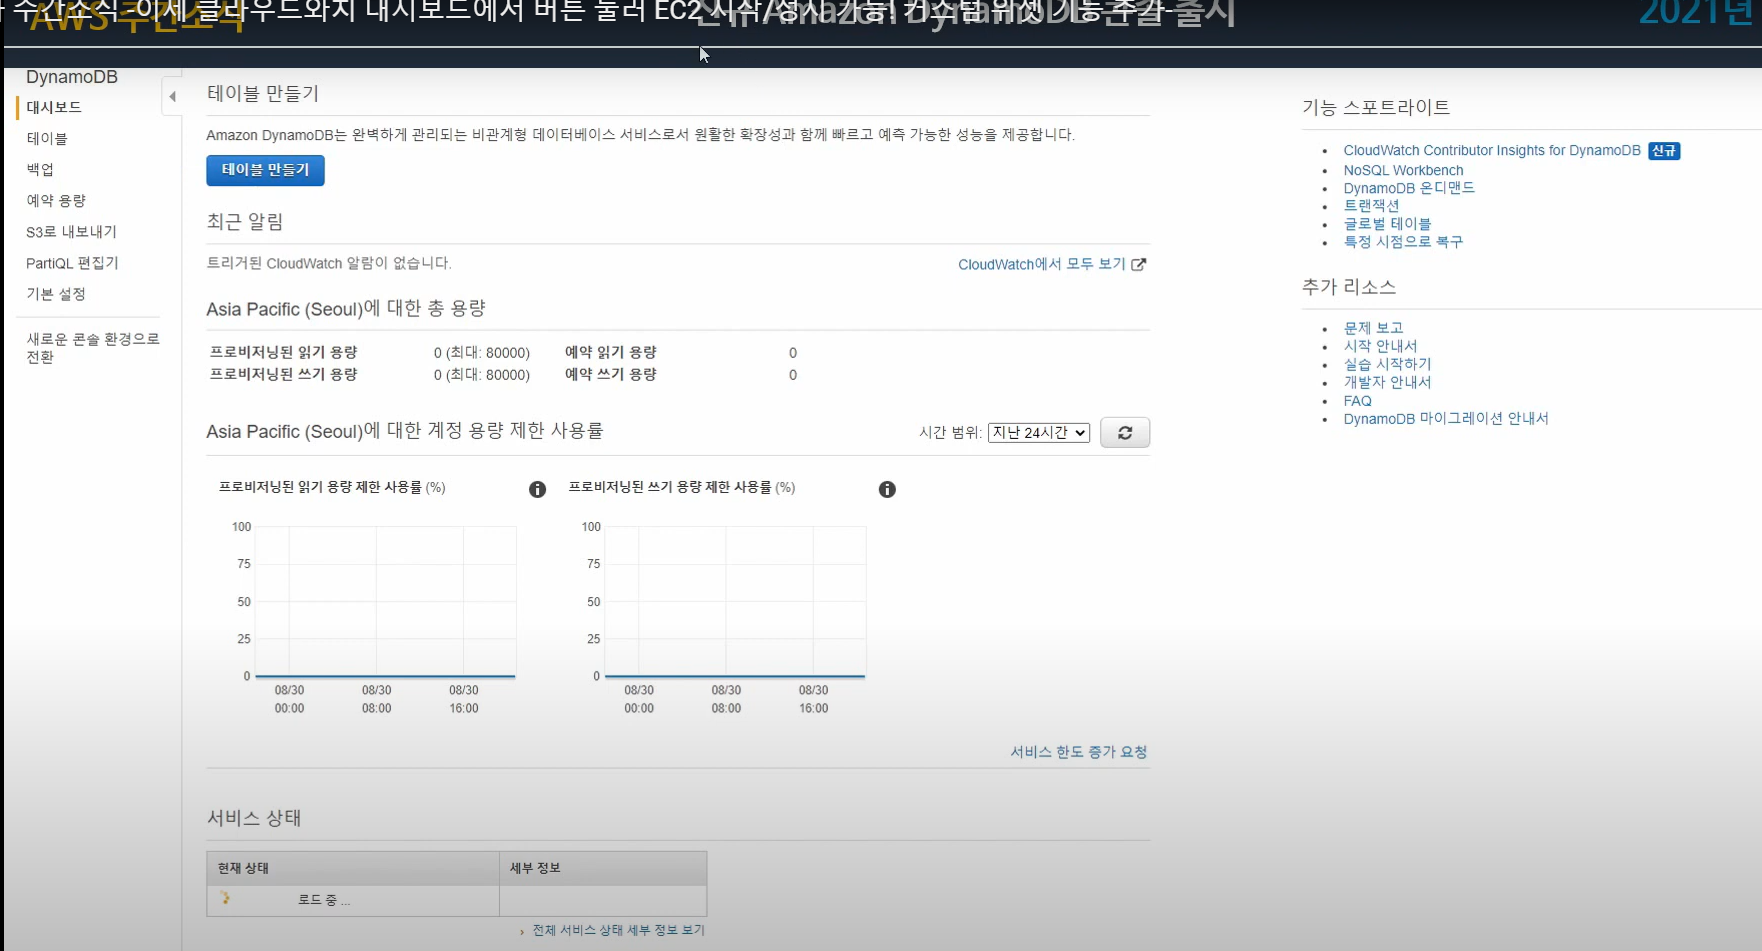Click the 로드 중 ... status text
1762x951 pixels.
pyautogui.click(x=324, y=900)
